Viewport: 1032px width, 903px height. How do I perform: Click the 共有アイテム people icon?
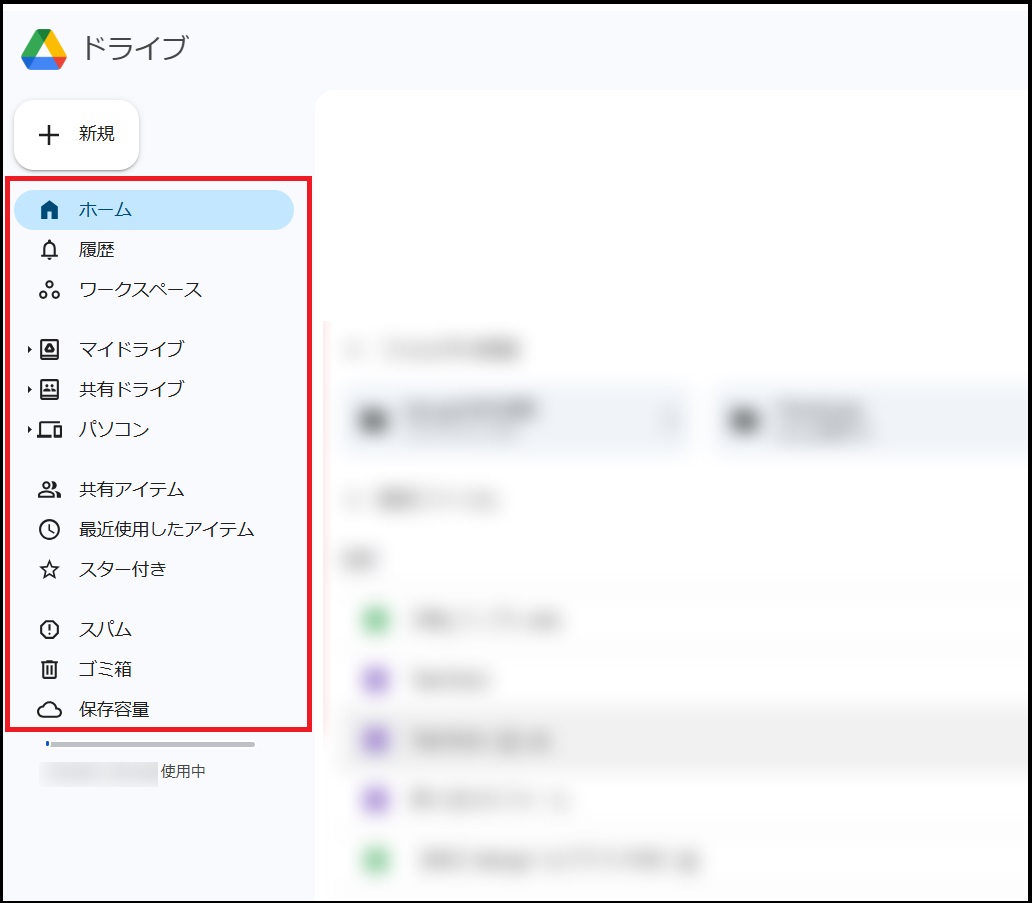49,490
